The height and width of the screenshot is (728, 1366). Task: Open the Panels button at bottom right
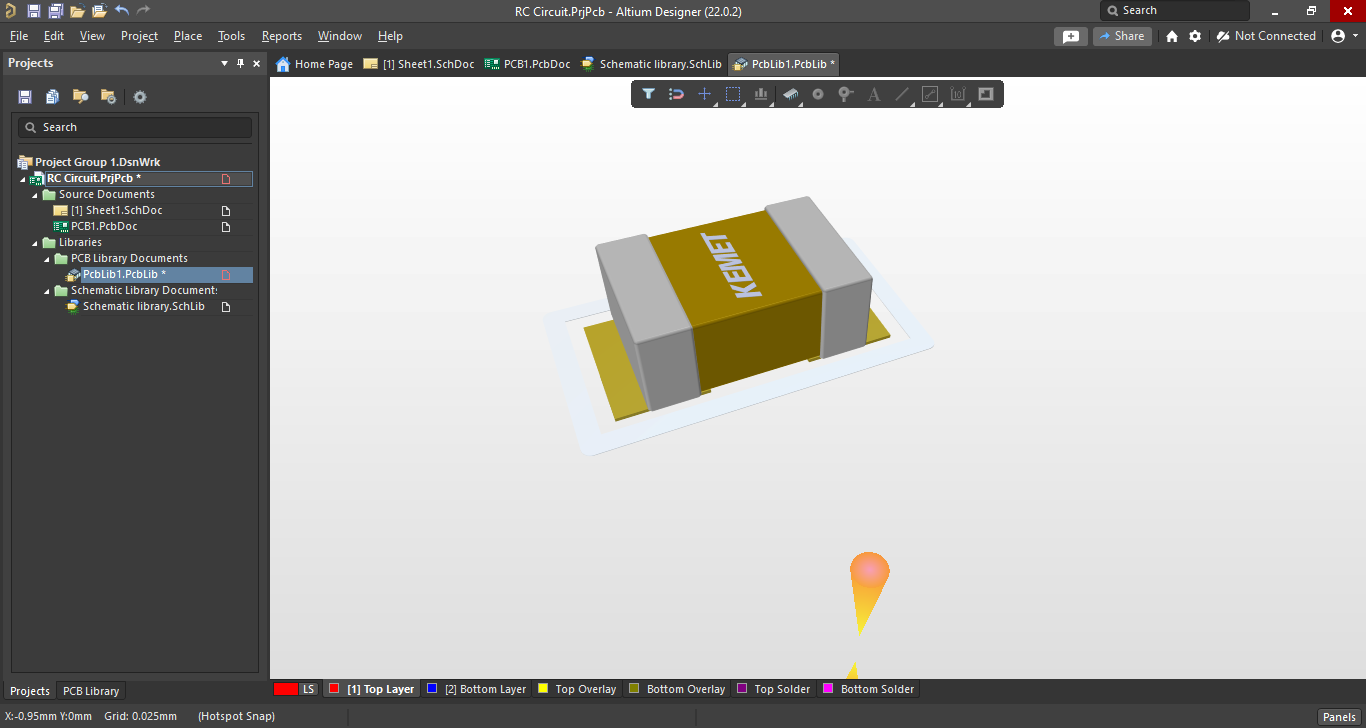pos(1338,716)
